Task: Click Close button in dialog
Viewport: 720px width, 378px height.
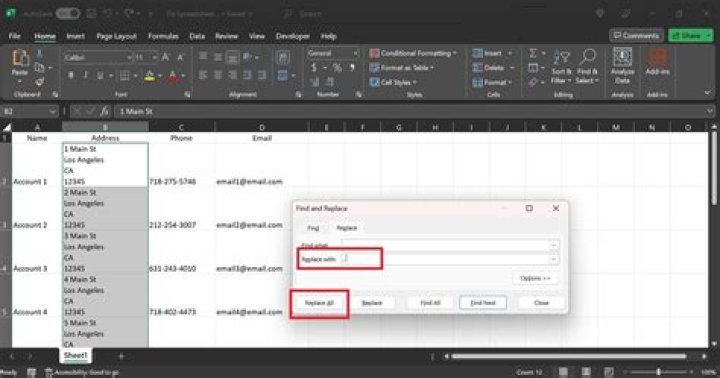Action: [541, 303]
